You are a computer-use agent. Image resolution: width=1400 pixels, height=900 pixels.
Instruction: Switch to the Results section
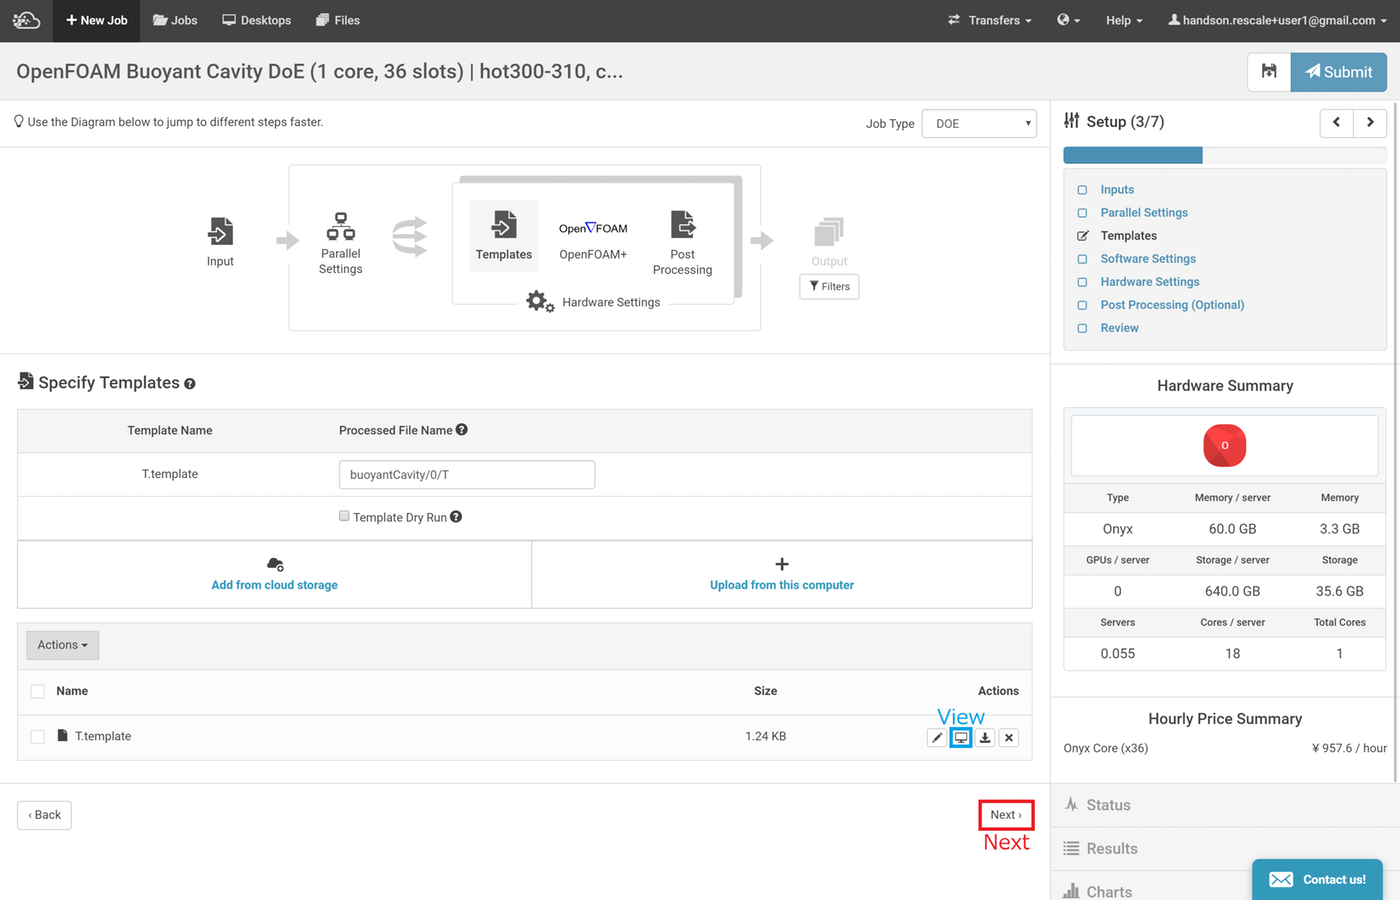click(1225, 849)
